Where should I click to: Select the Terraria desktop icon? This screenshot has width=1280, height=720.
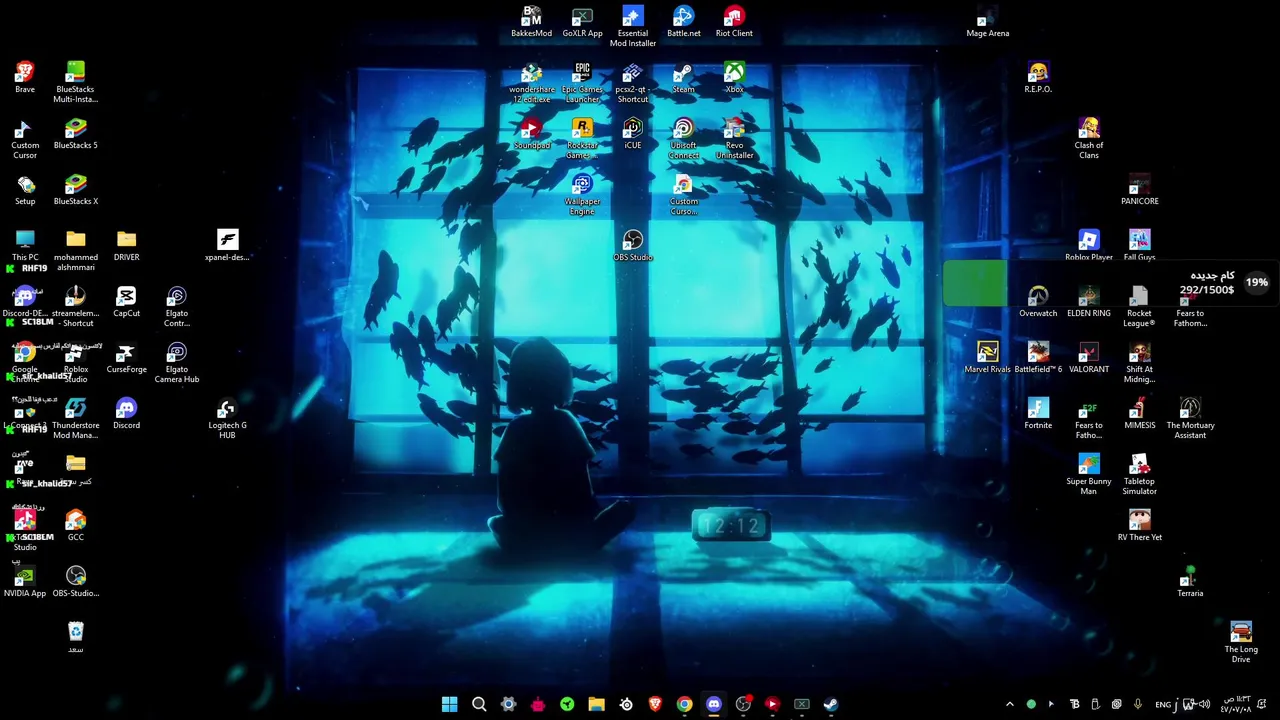point(1190,582)
